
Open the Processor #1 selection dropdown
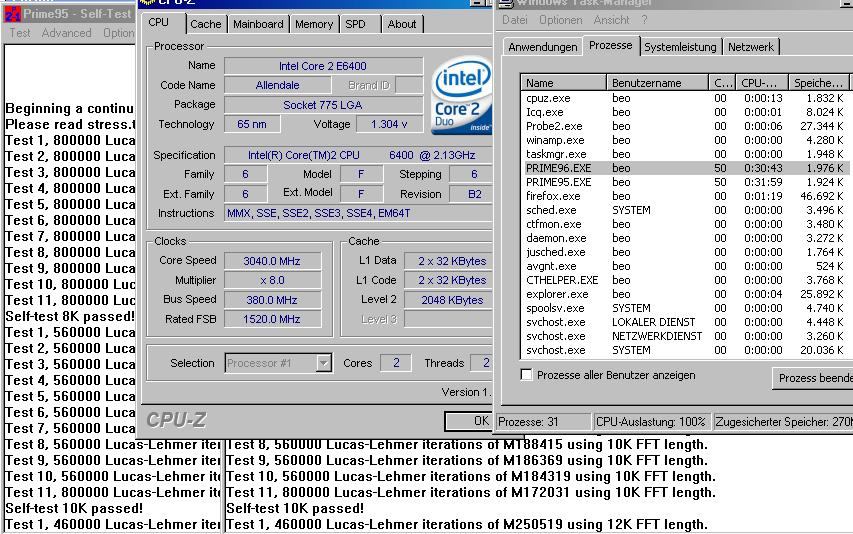click(324, 363)
